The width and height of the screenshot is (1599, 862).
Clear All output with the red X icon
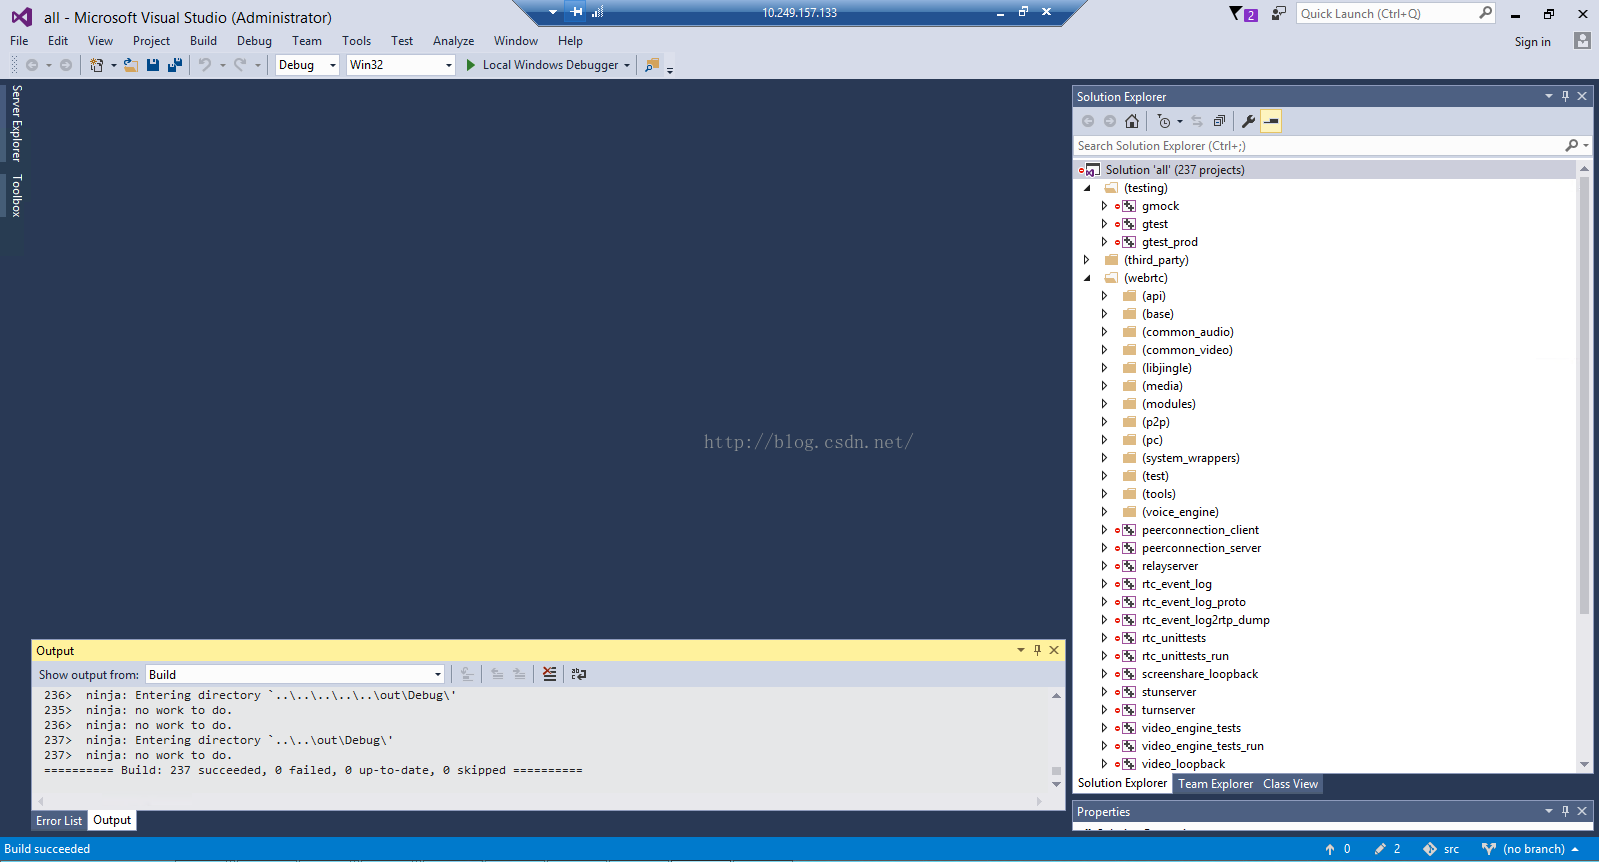[549, 674]
